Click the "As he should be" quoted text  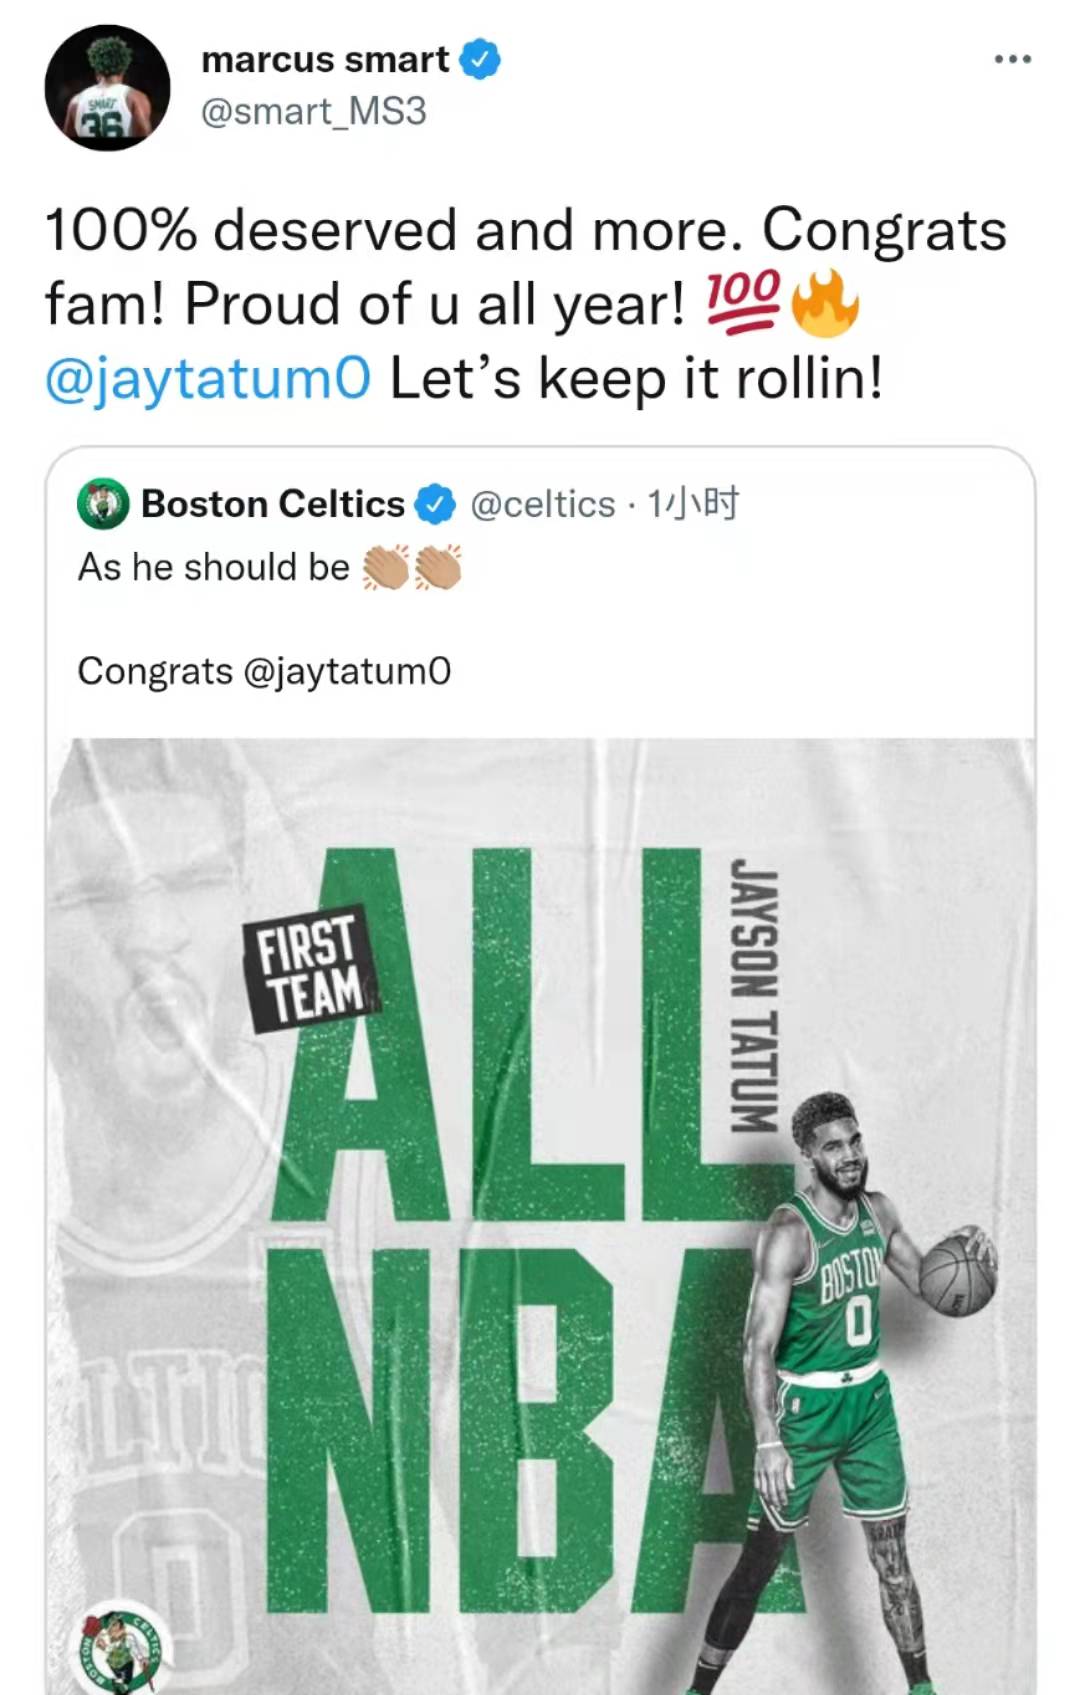[214, 567]
